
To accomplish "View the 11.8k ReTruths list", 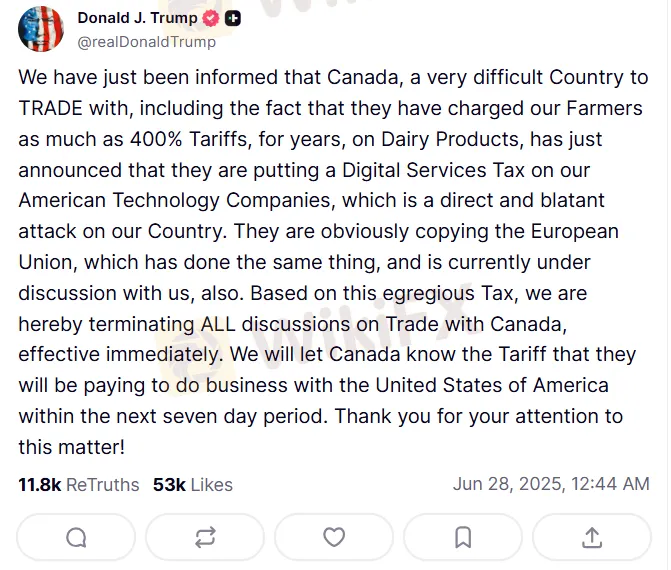I will tap(78, 485).
